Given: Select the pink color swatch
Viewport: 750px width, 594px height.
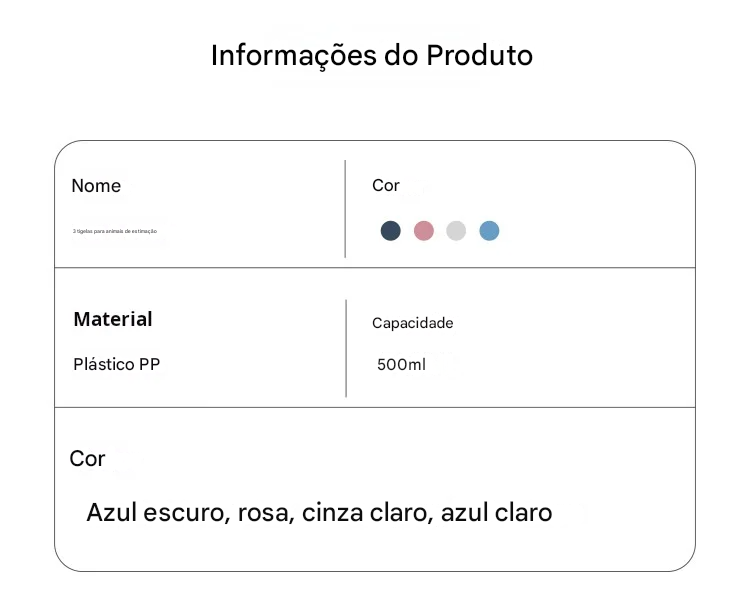Looking at the screenshot, I should (424, 231).
